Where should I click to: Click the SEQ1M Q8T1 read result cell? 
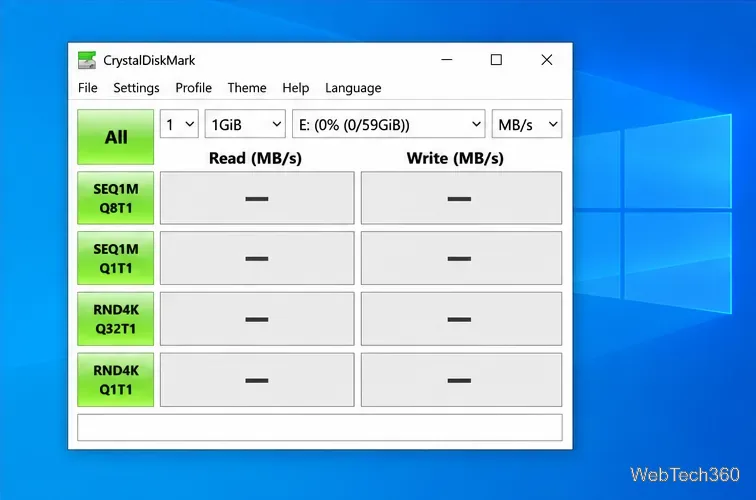pos(257,198)
